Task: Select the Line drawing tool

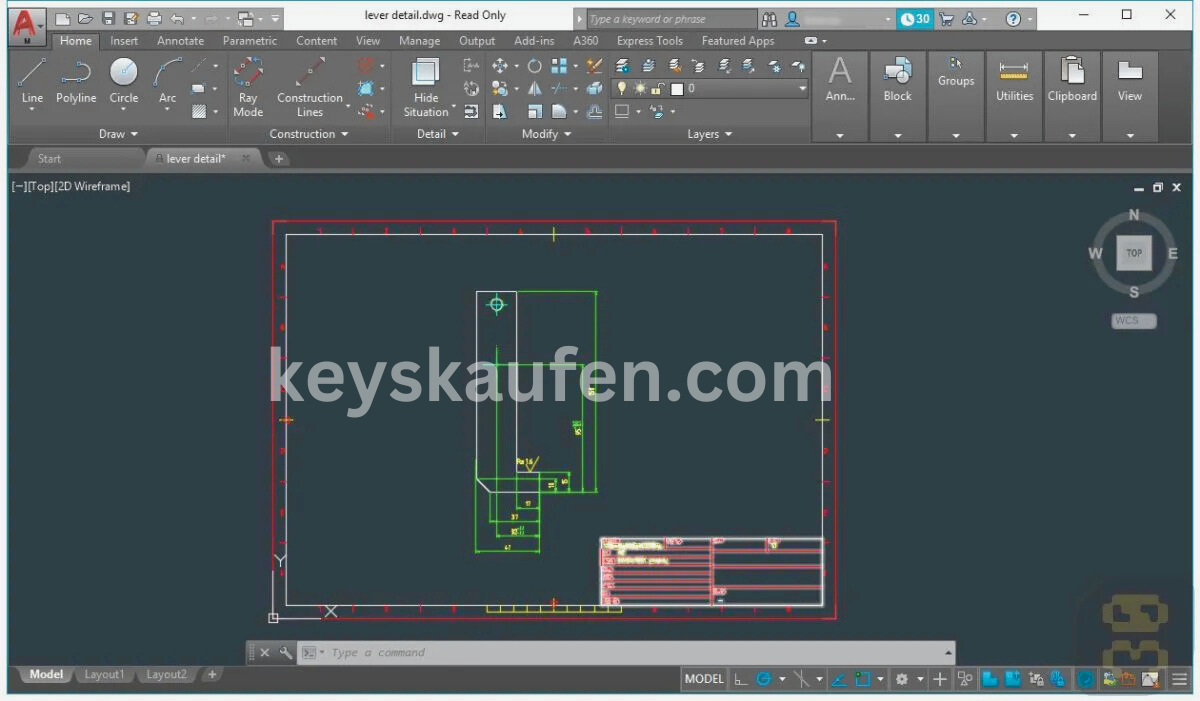Action: (x=32, y=80)
